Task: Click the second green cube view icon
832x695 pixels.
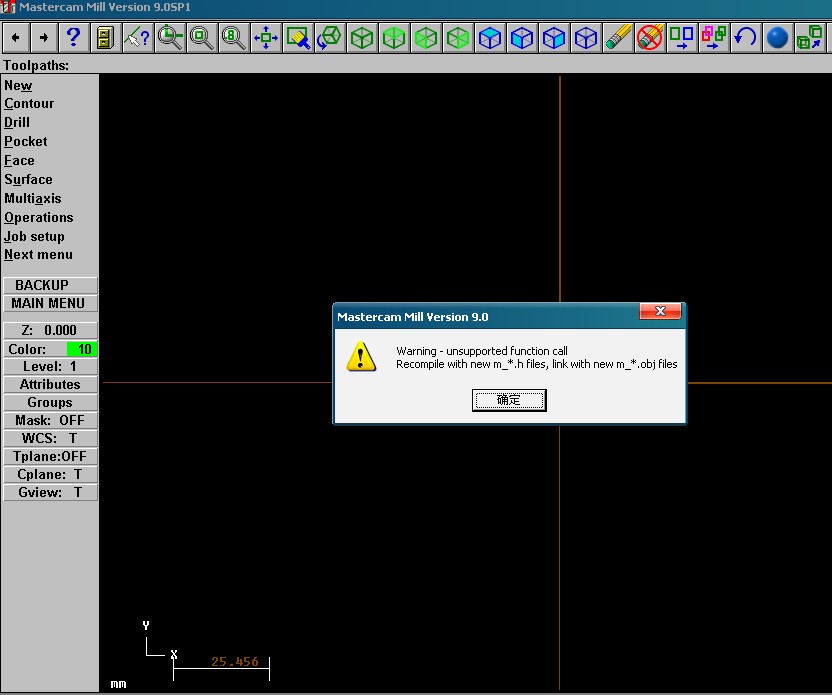Action: coord(394,38)
